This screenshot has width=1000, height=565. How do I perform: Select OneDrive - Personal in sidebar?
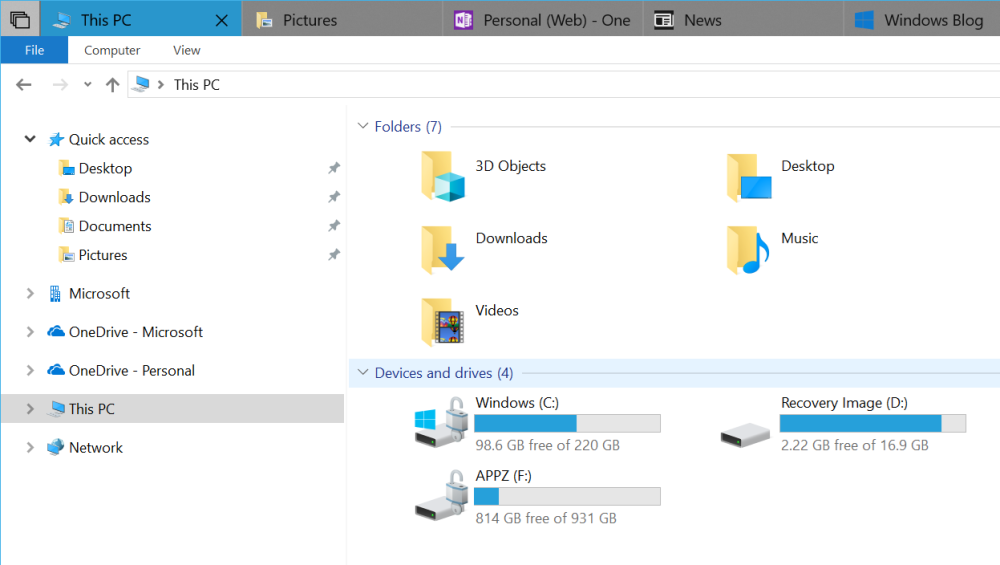(x=132, y=371)
